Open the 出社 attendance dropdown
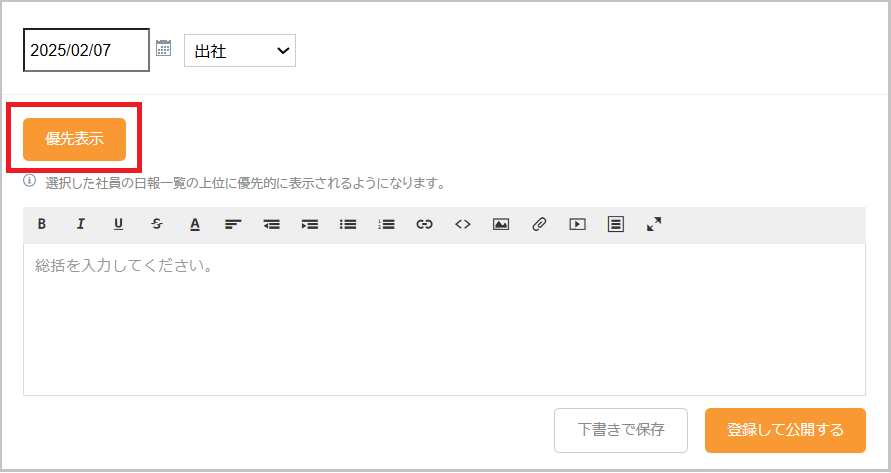Viewport: 891px width, 473px height. pyautogui.click(x=240, y=51)
